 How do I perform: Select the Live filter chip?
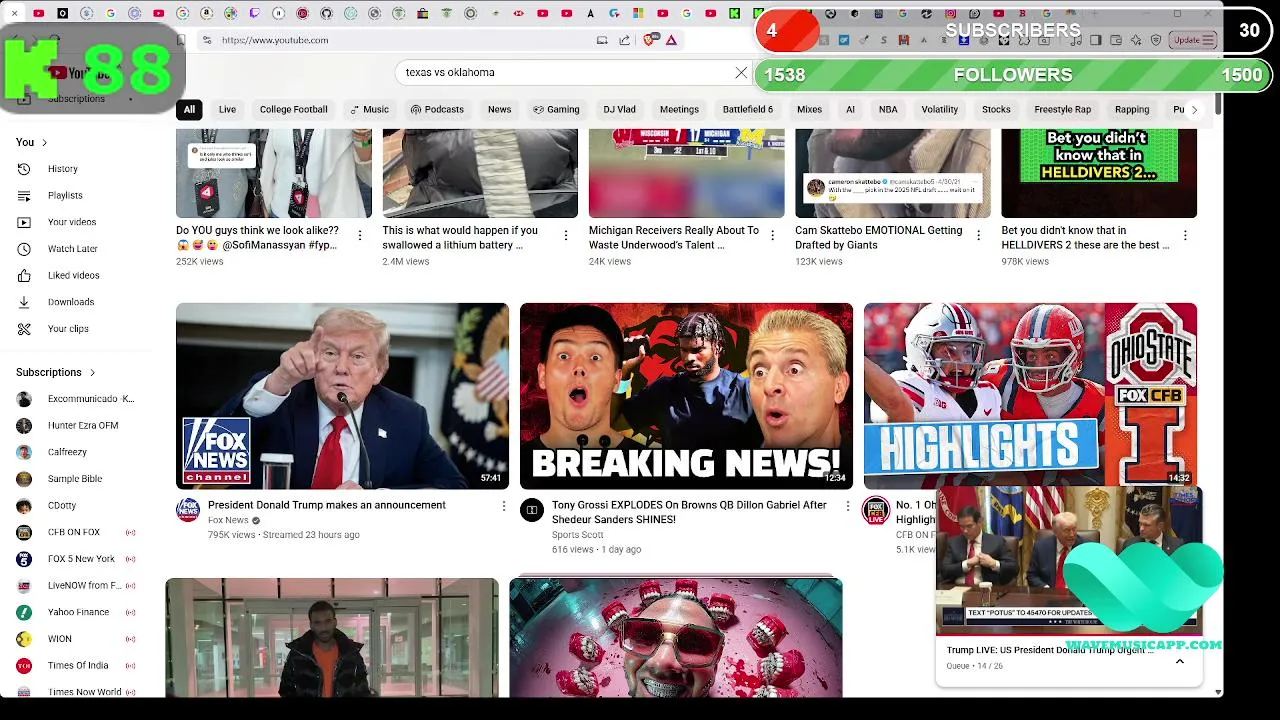tap(227, 109)
